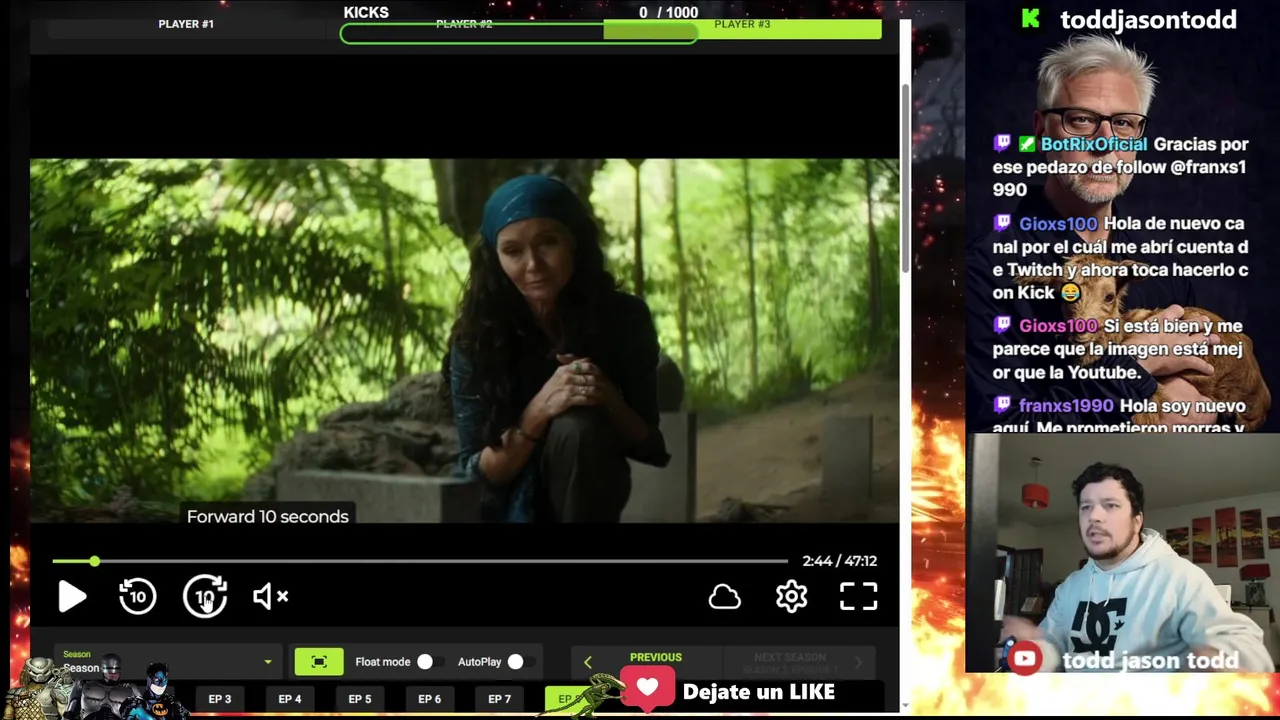Click BotRixOficial username in chat
Image resolution: width=1280 pixels, height=720 pixels.
pyautogui.click(x=1094, y=144)
